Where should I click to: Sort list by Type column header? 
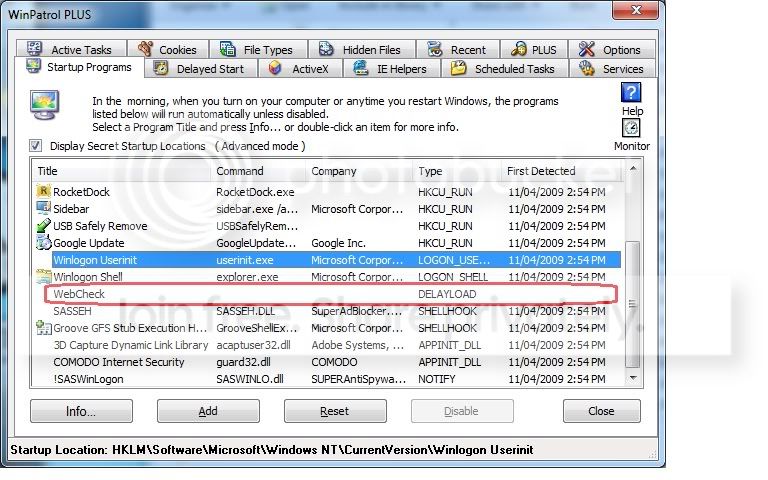(456, 171)
